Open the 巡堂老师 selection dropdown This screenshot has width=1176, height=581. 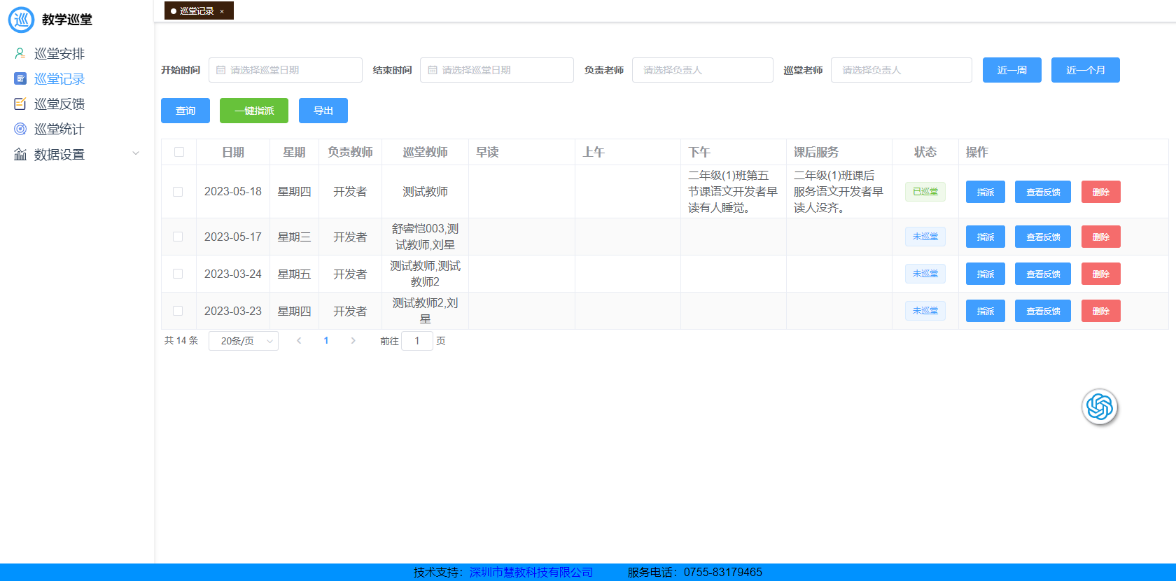[902, 70]
